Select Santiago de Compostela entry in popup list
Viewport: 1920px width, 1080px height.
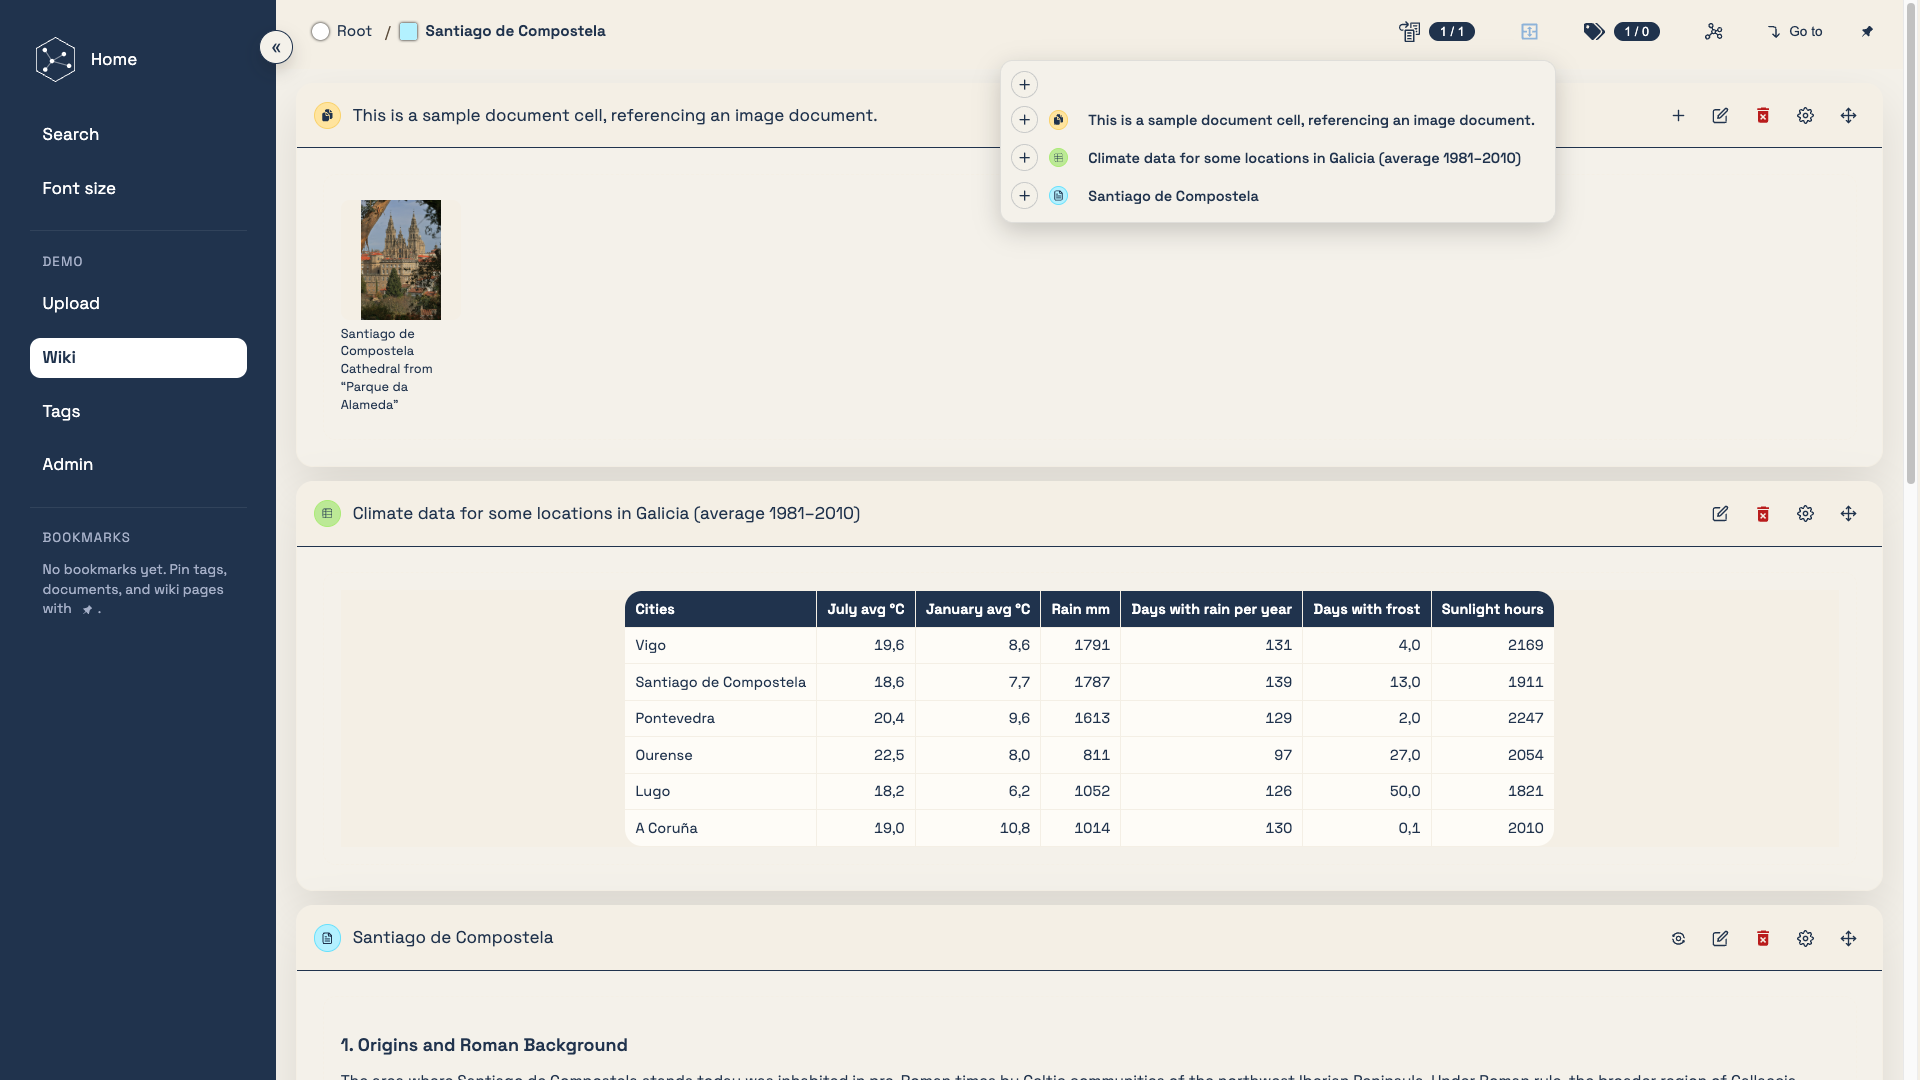click(1172, 196)
